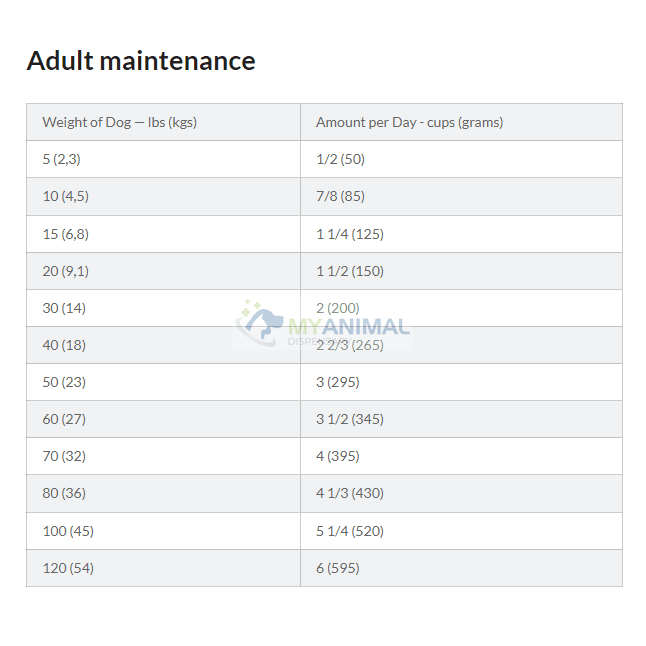The height and width of the screenshot is (646, 646).
Task: Select the Weight of Dog column header
Action: click(x=119, y=122)
